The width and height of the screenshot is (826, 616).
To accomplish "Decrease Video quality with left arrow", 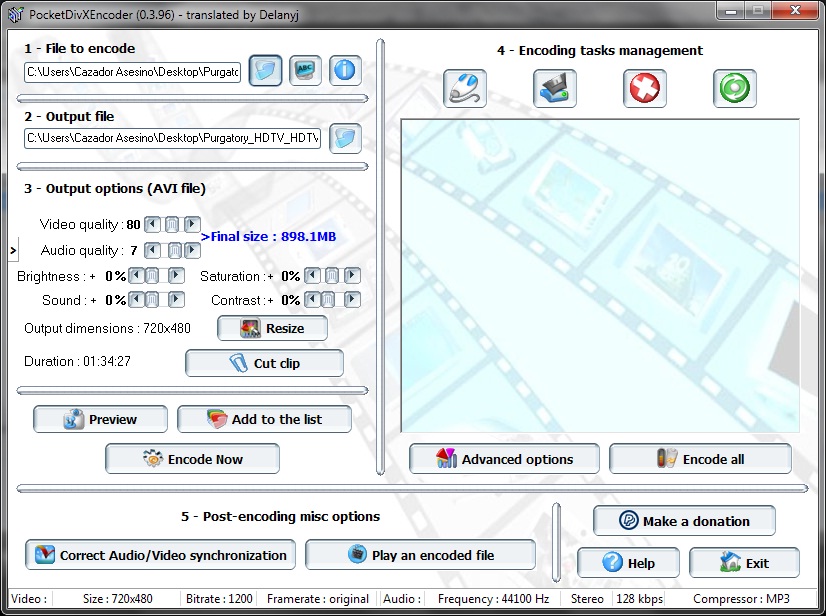I will pyautogui.click(x=152, y=224).
